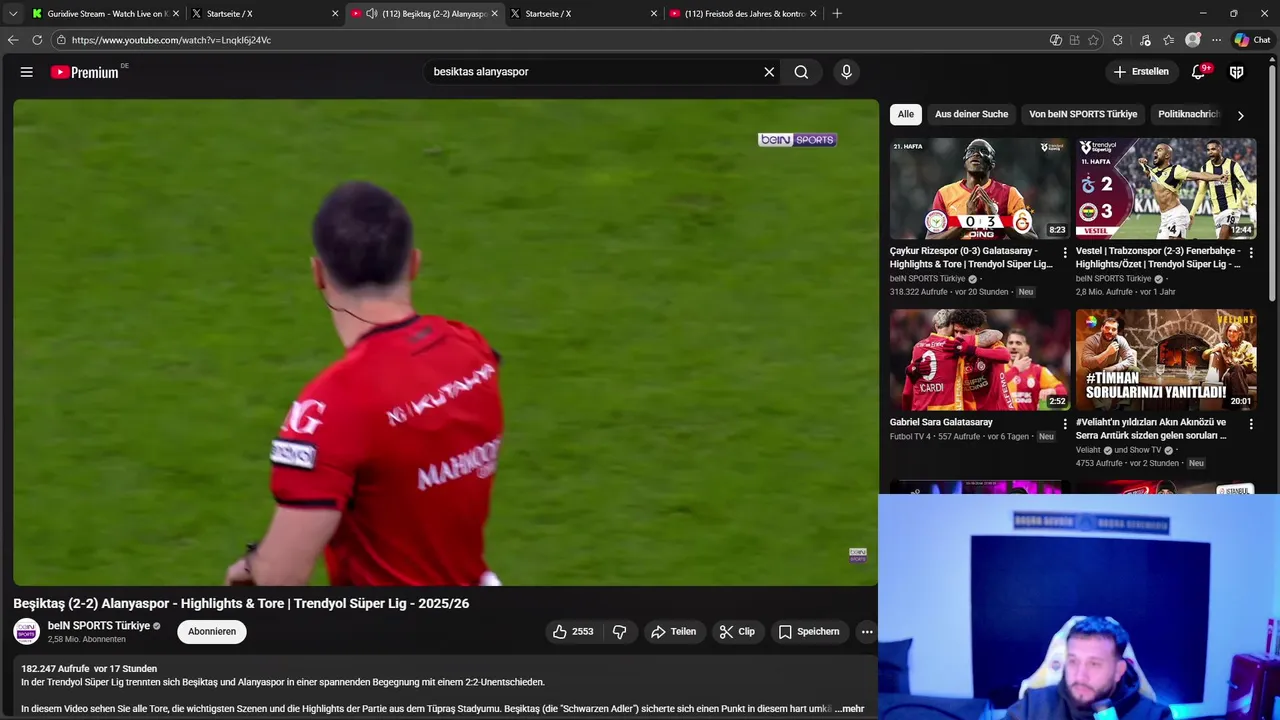The height and width of the screenshot is (720, 1280).
Task: Open browser extensions puzzle icon
Action: [x=1118, y=40]
